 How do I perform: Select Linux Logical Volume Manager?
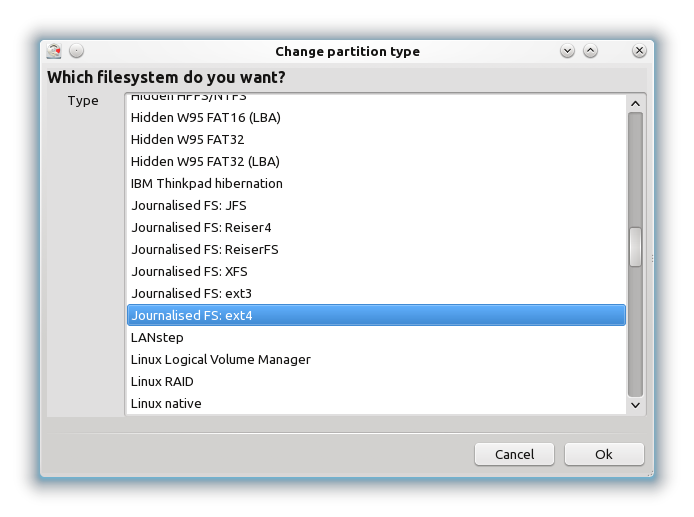(x=221, y=360)
